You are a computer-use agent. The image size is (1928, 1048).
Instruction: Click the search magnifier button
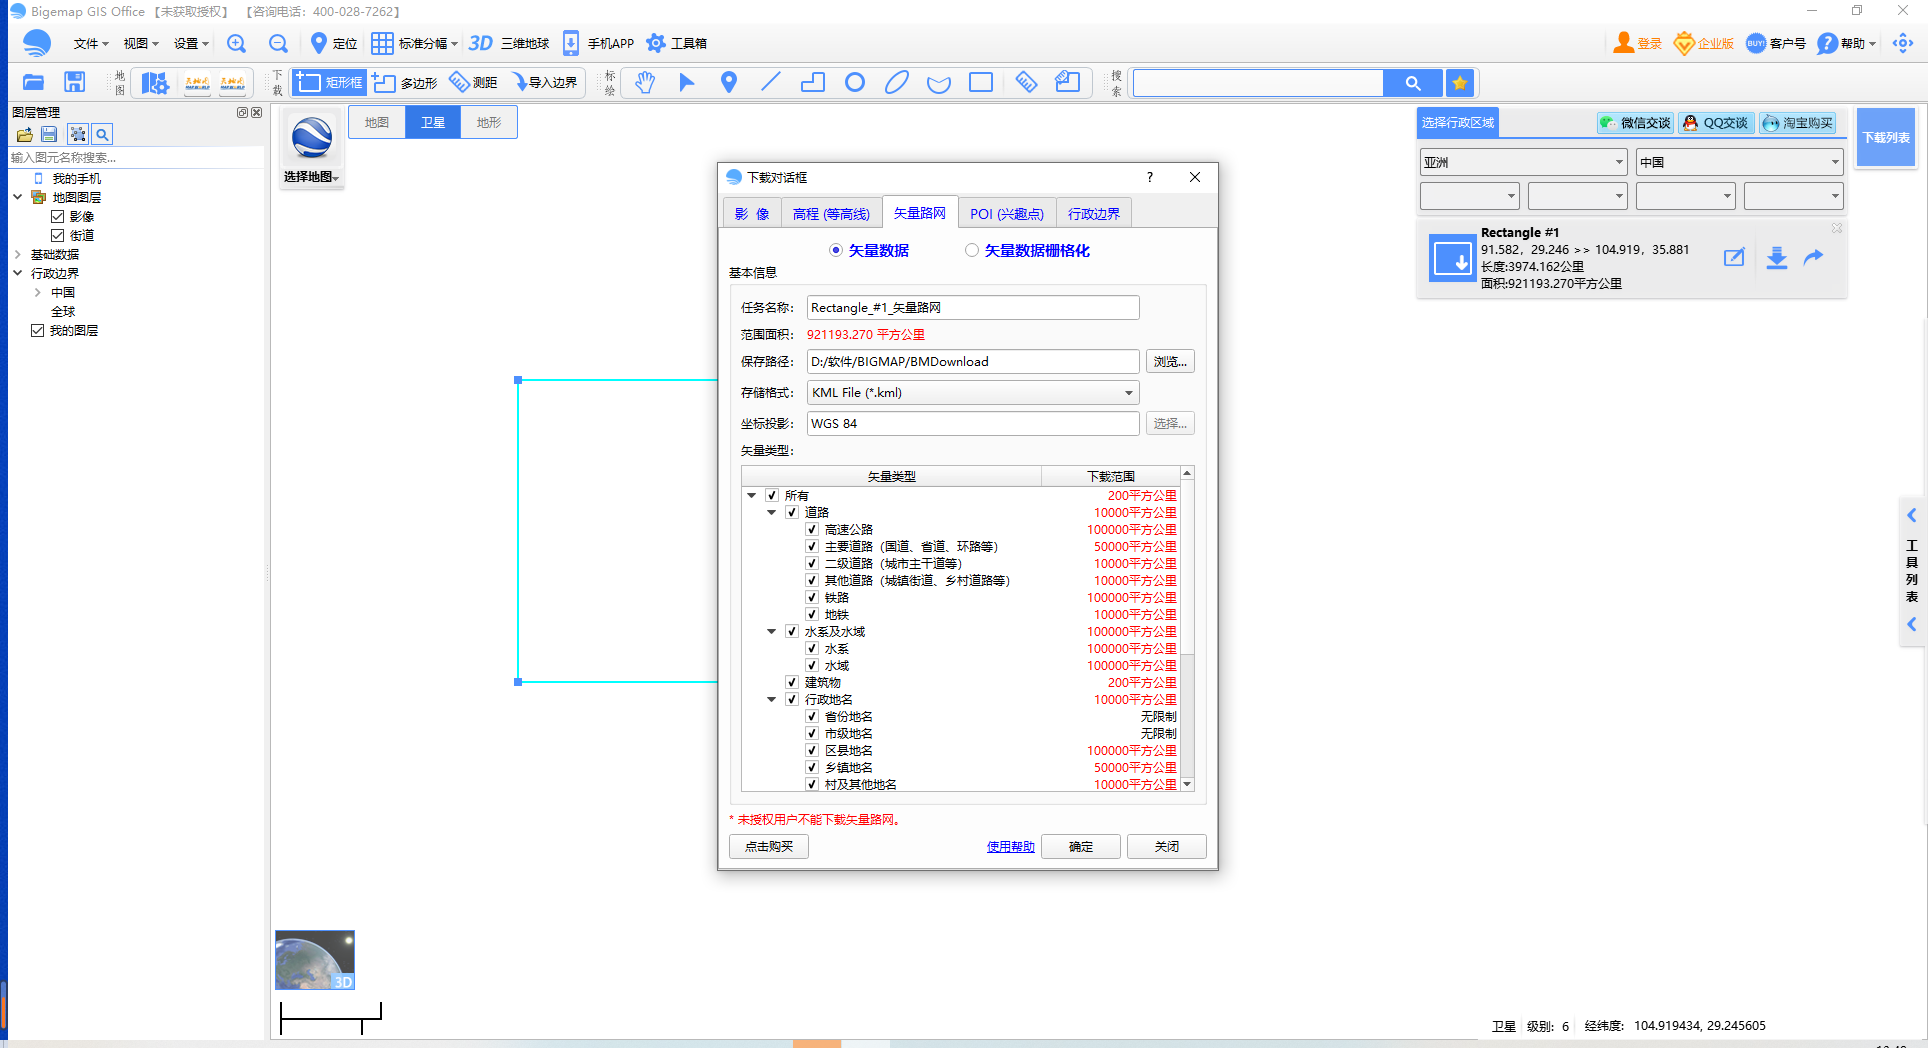[x=1413, y=83]
